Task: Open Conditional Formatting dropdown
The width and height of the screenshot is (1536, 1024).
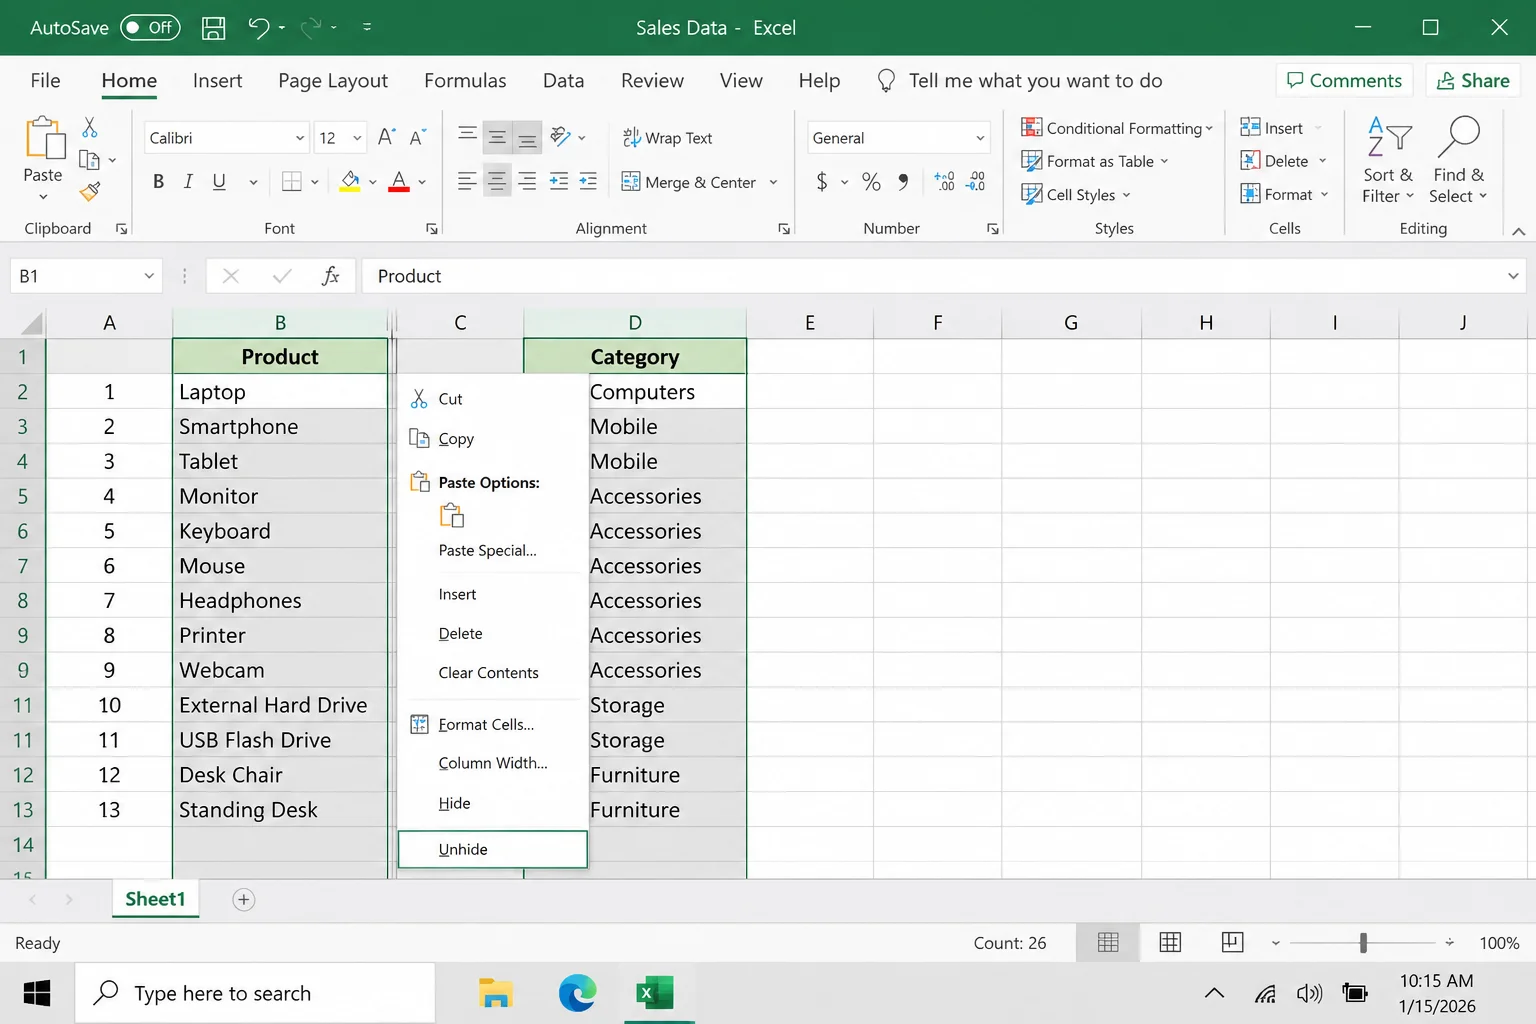Action: (x=1117, y=128)
